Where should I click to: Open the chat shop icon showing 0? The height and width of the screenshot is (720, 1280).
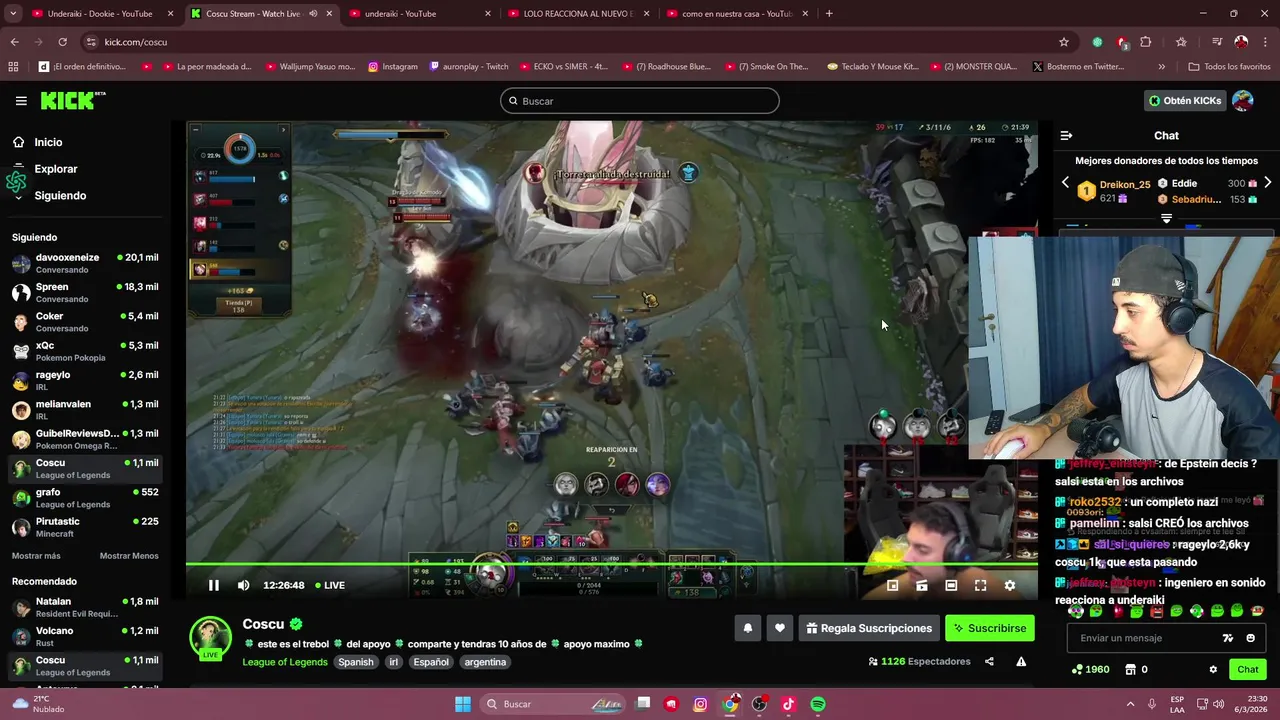point(1136,669)
